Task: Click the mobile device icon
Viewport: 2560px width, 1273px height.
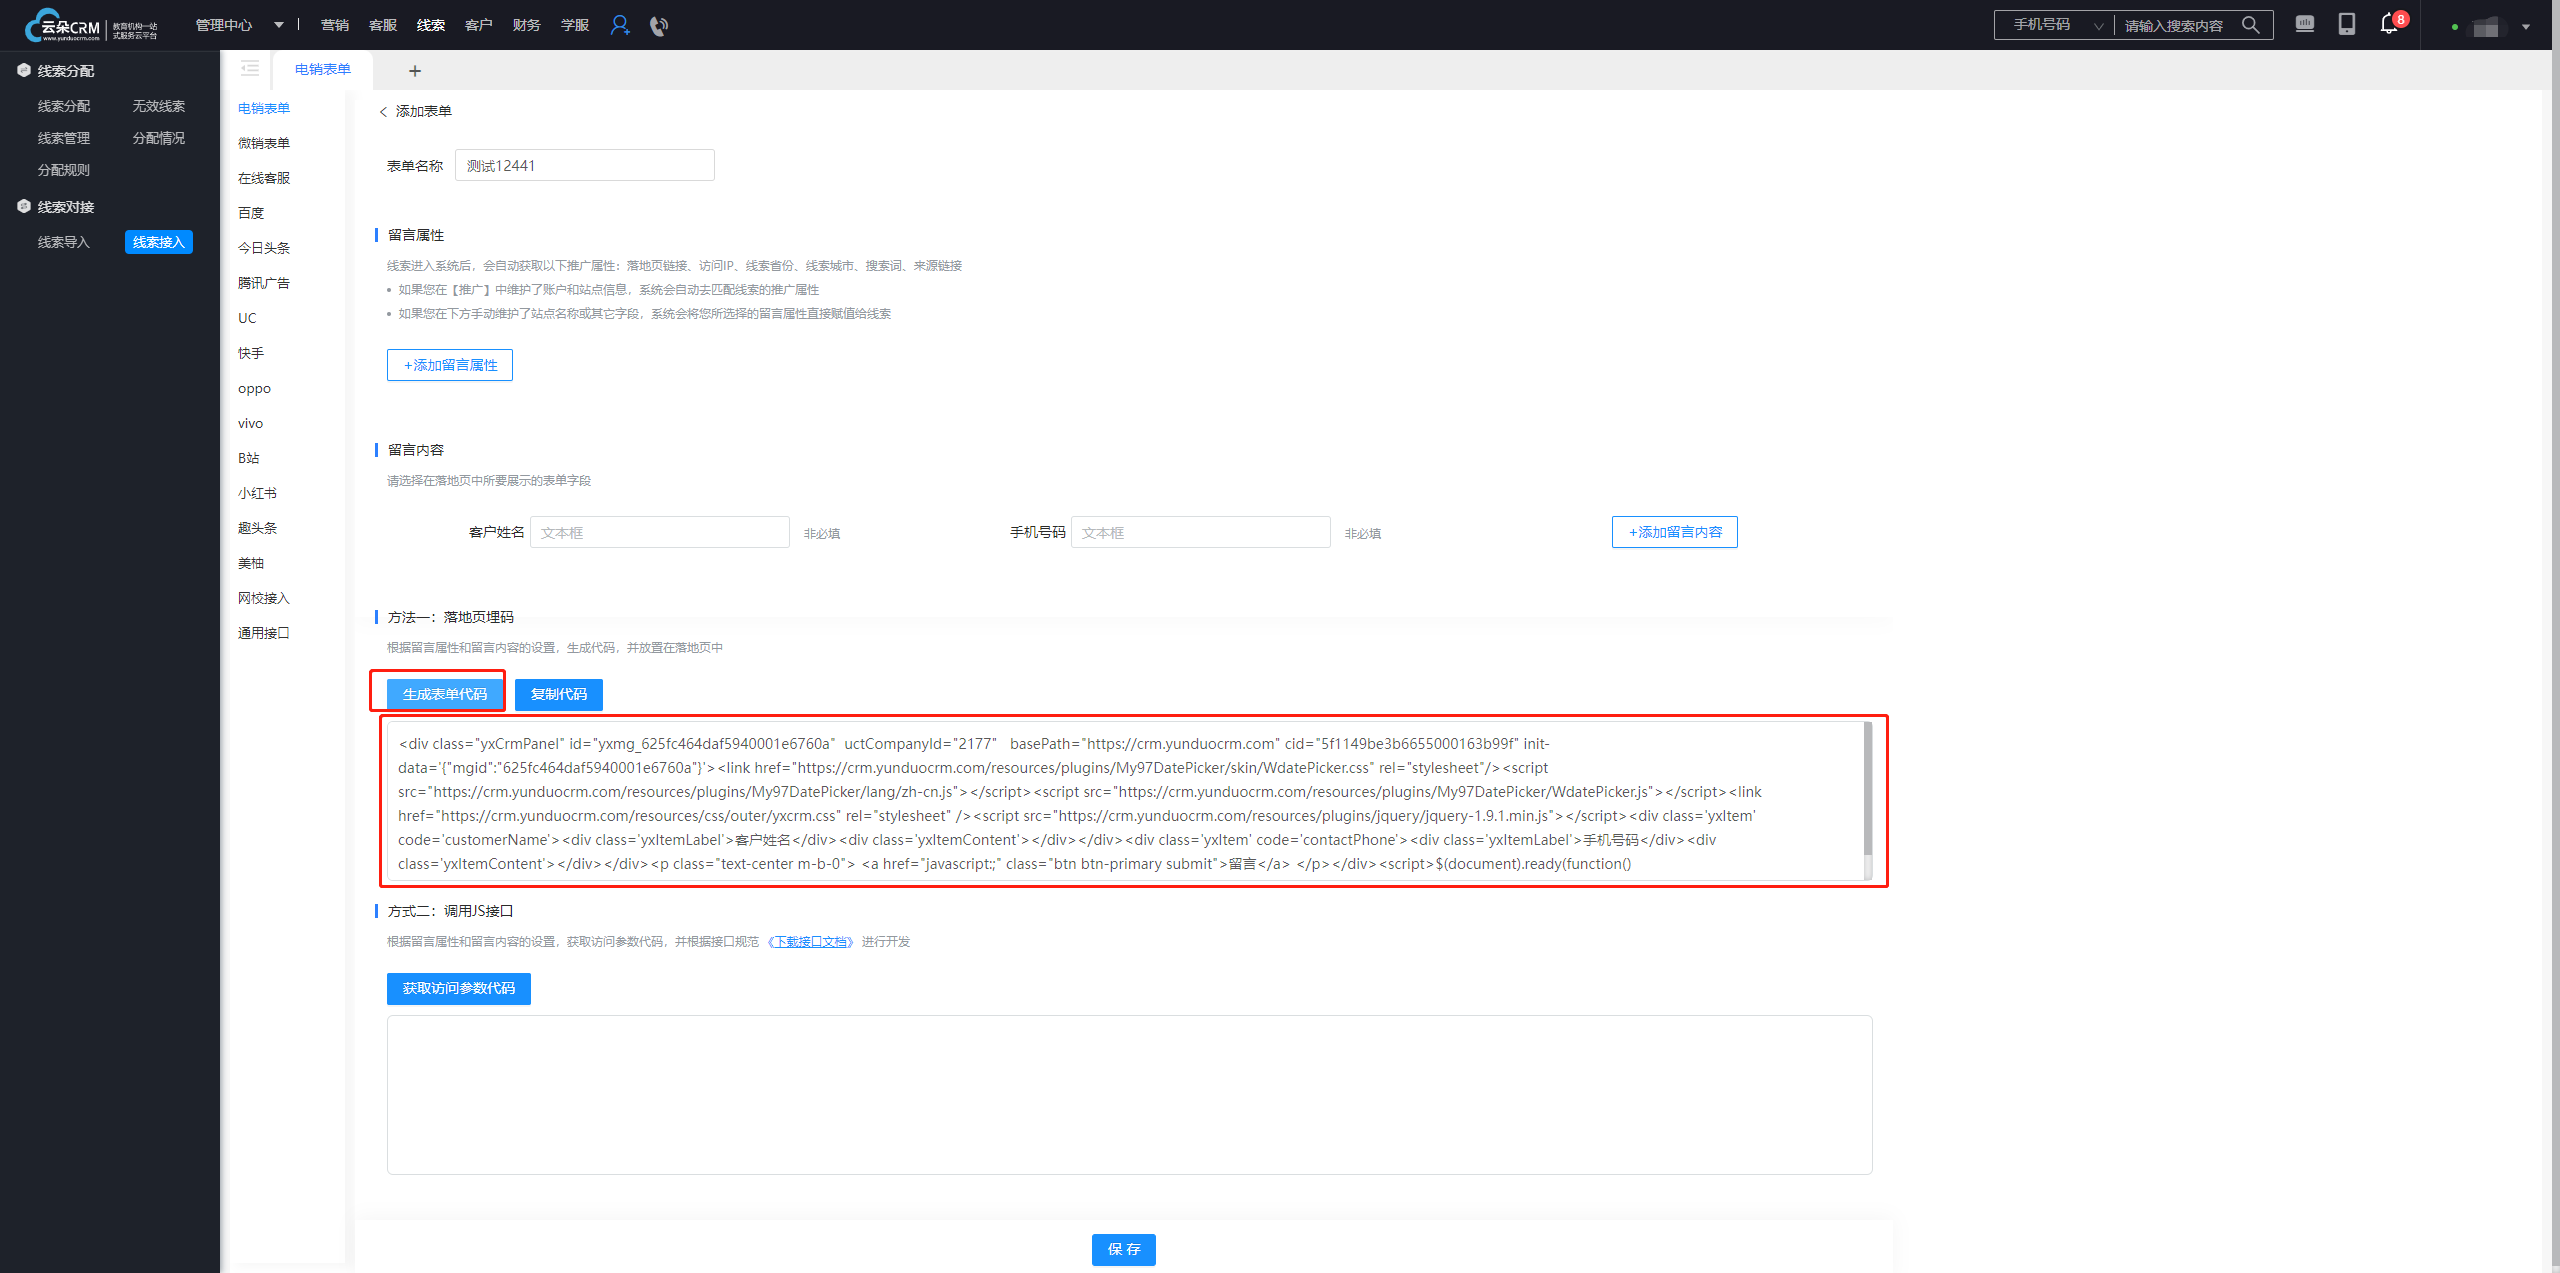Action: click(x=2347, y=24)
